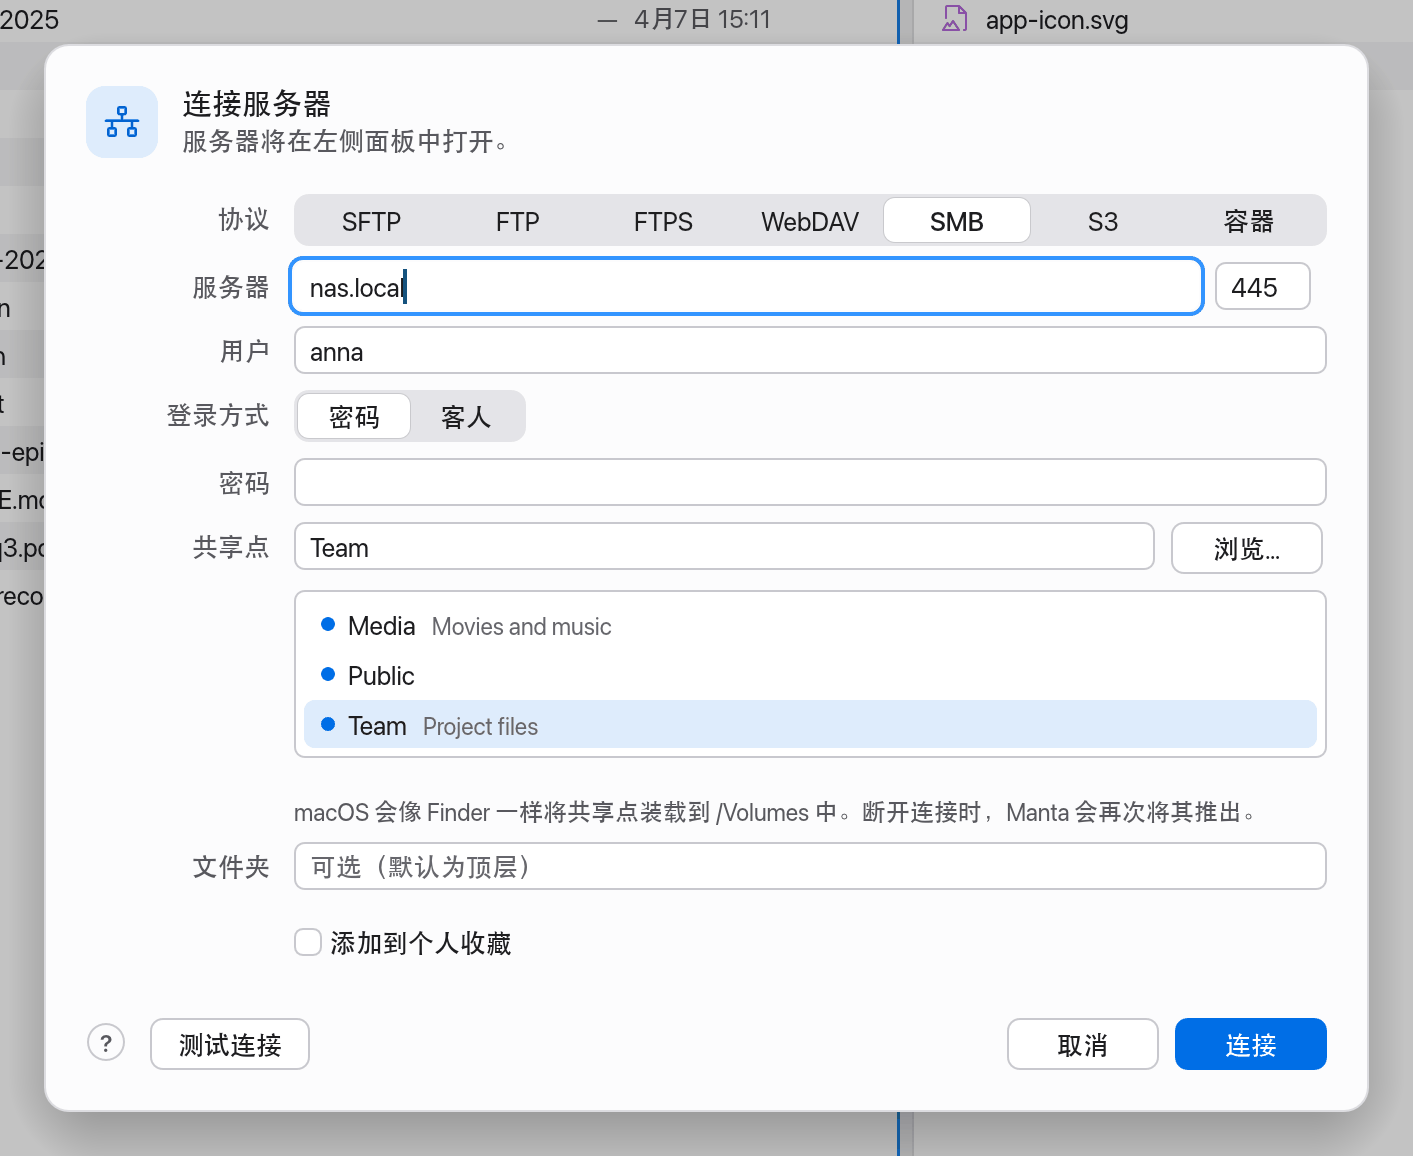Screen dimensions: 1413x1156
Task: Switch to the S3 protocol tab
Action: click(1103, 221)
